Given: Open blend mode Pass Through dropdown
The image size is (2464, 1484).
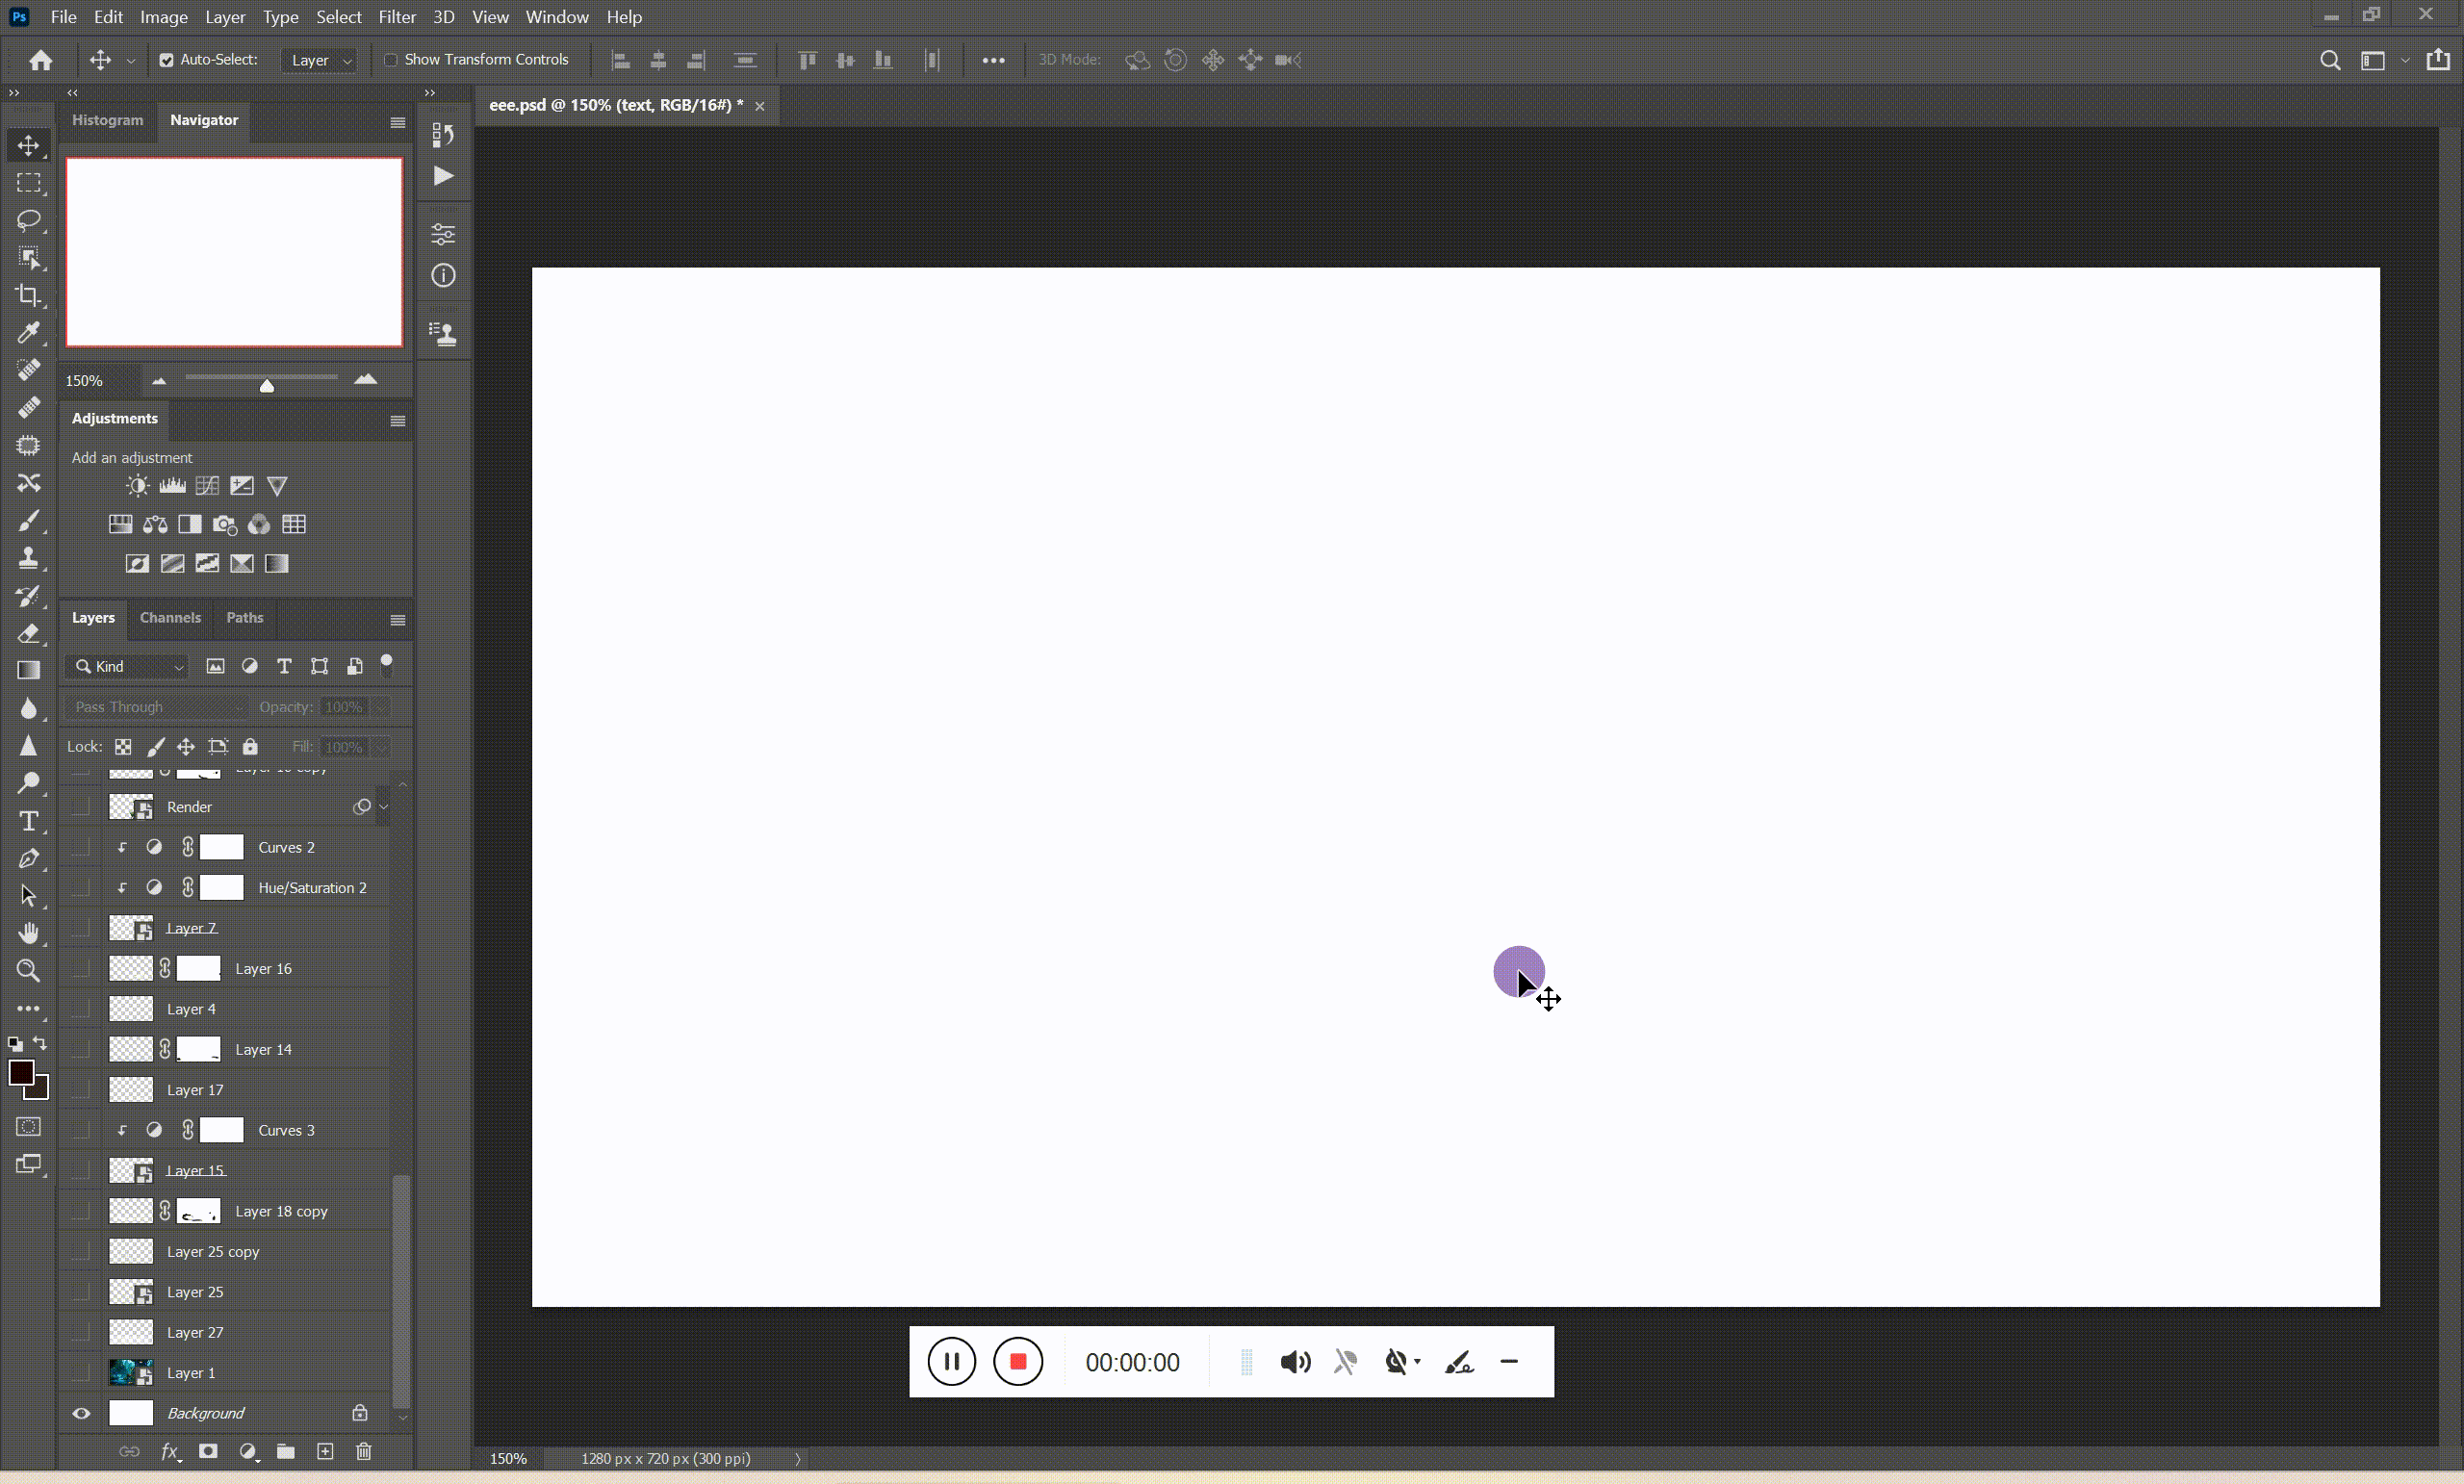Looking at the screenshot, I should tap(157, 707).
